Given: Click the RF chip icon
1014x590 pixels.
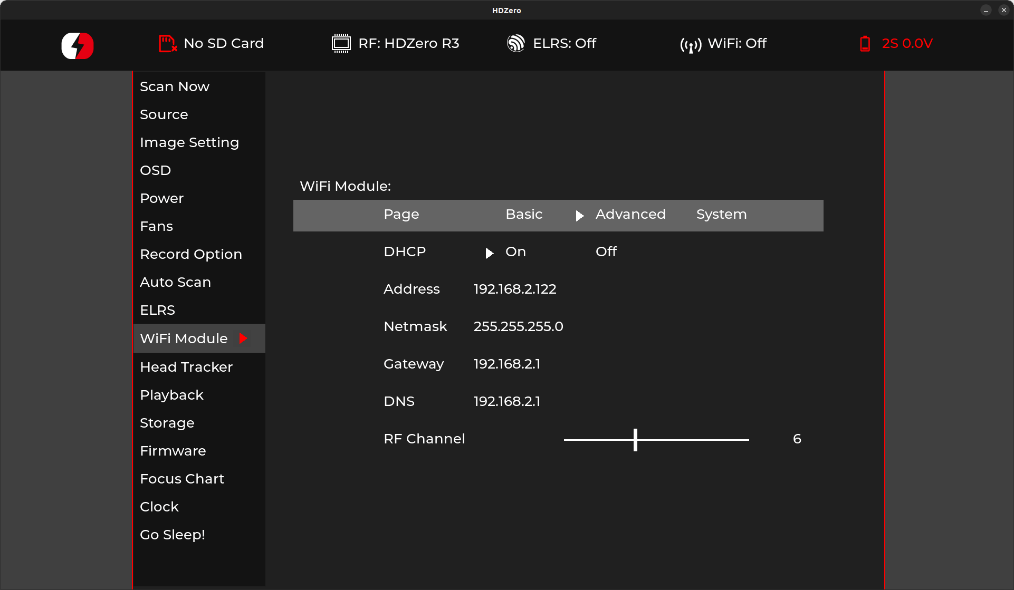Looking at the screenshot, I should tap(342, 44).
